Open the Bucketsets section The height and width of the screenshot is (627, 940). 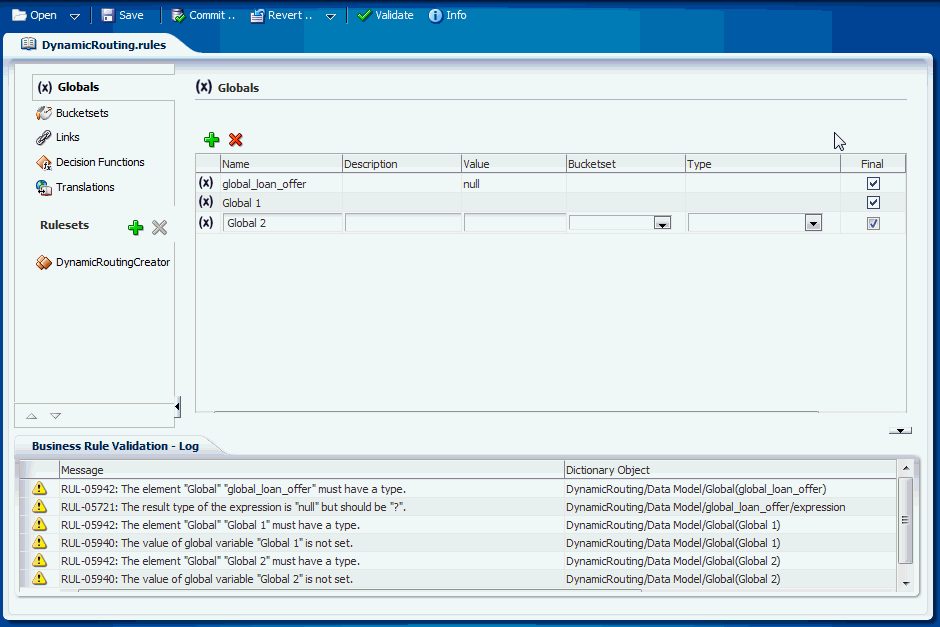(82, 113)
